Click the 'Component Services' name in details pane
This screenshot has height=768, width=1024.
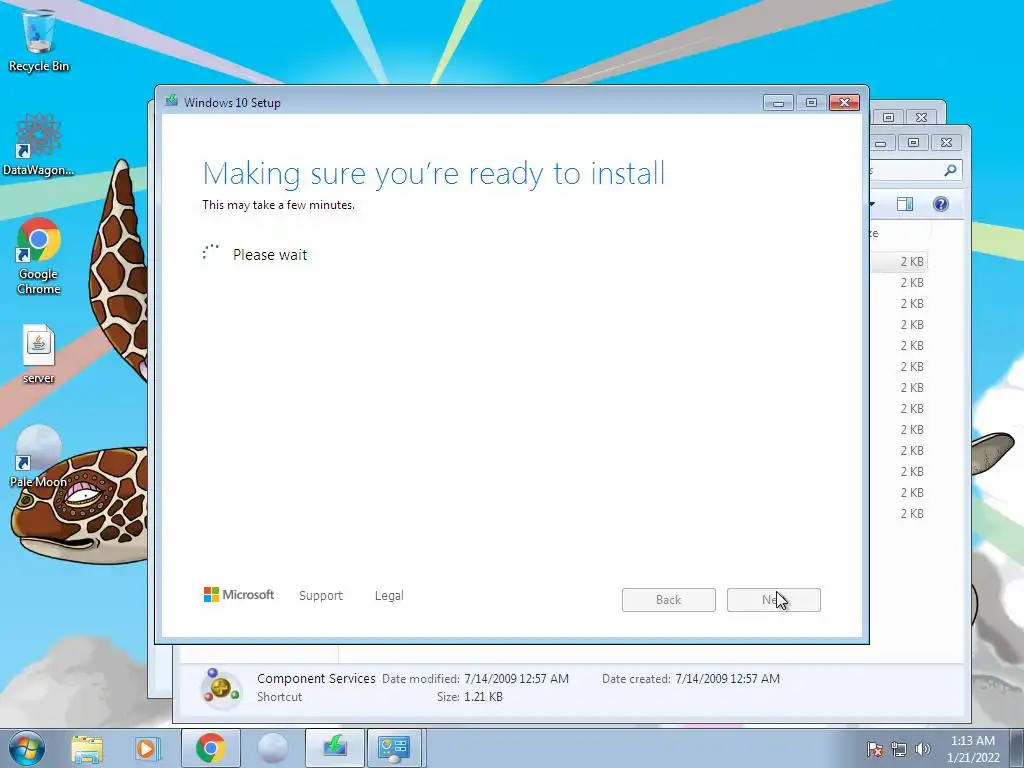316,679
